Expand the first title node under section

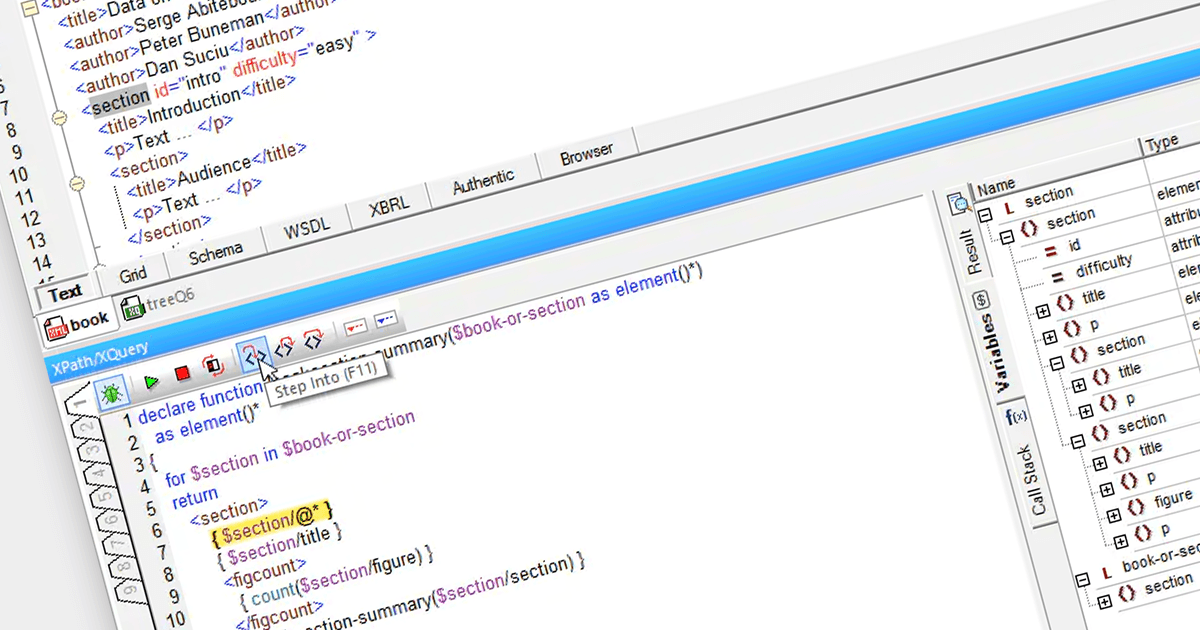pyautogui.click(x=1043, y=310)
